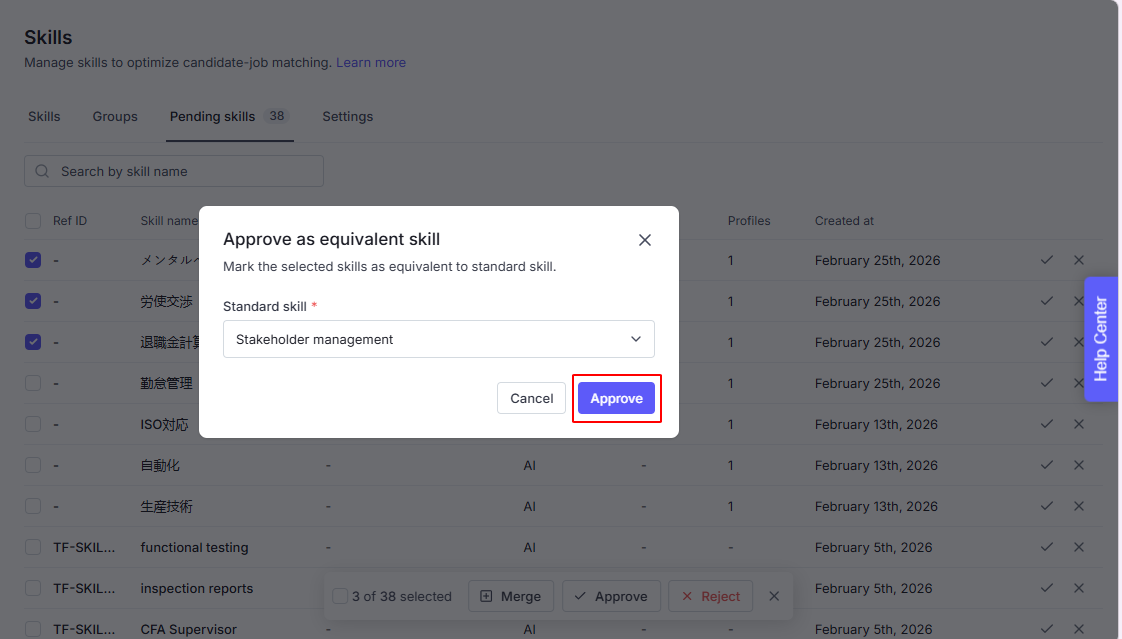Open the Standard skill dropdown
This screenshot has width=1122, height=639.
[438, 339]
